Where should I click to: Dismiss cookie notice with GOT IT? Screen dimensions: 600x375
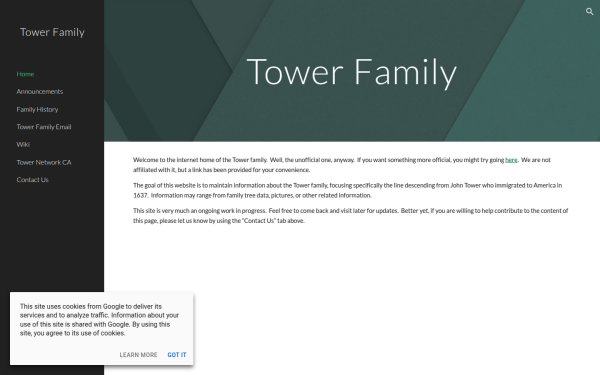pyautogui.click(x=177, y=355)
